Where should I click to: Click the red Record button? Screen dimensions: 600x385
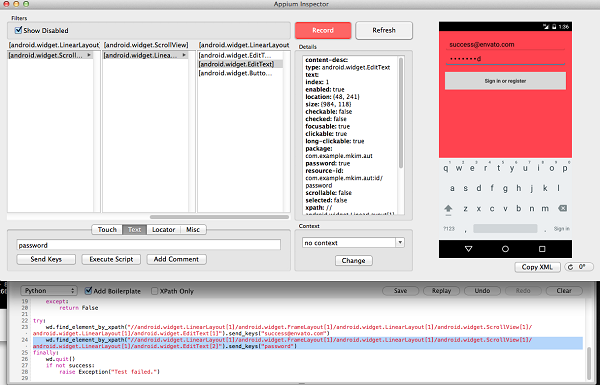pyautogui.click(x=323, y=30)
